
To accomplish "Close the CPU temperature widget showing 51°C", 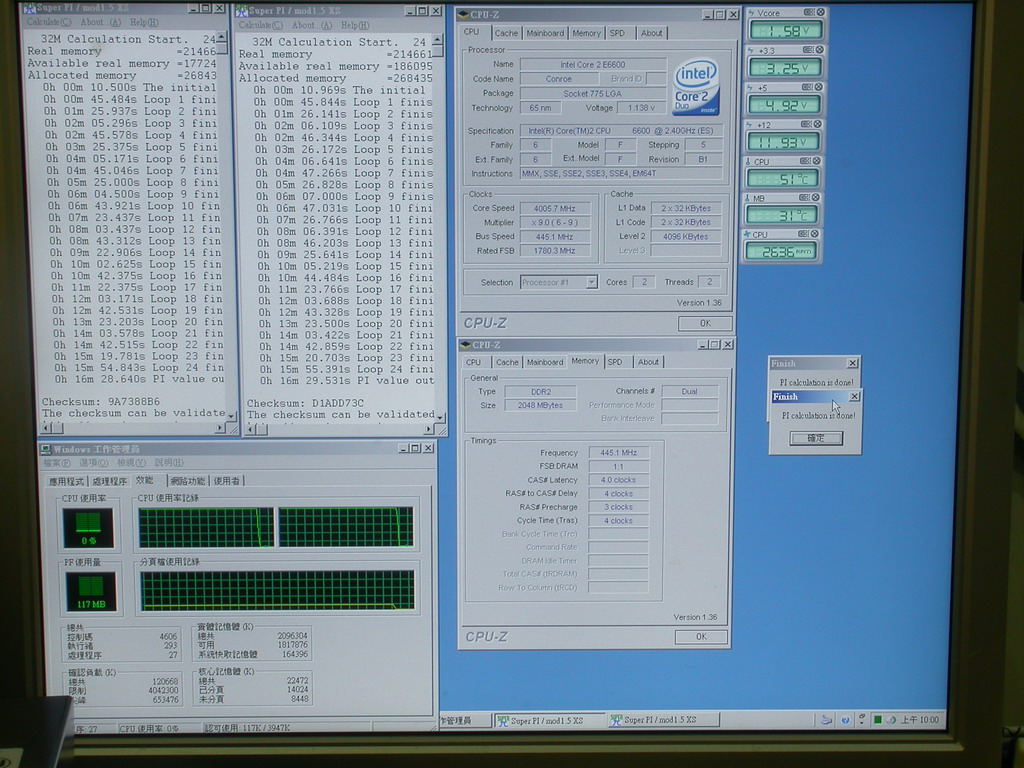I will (x=816, y=161).
